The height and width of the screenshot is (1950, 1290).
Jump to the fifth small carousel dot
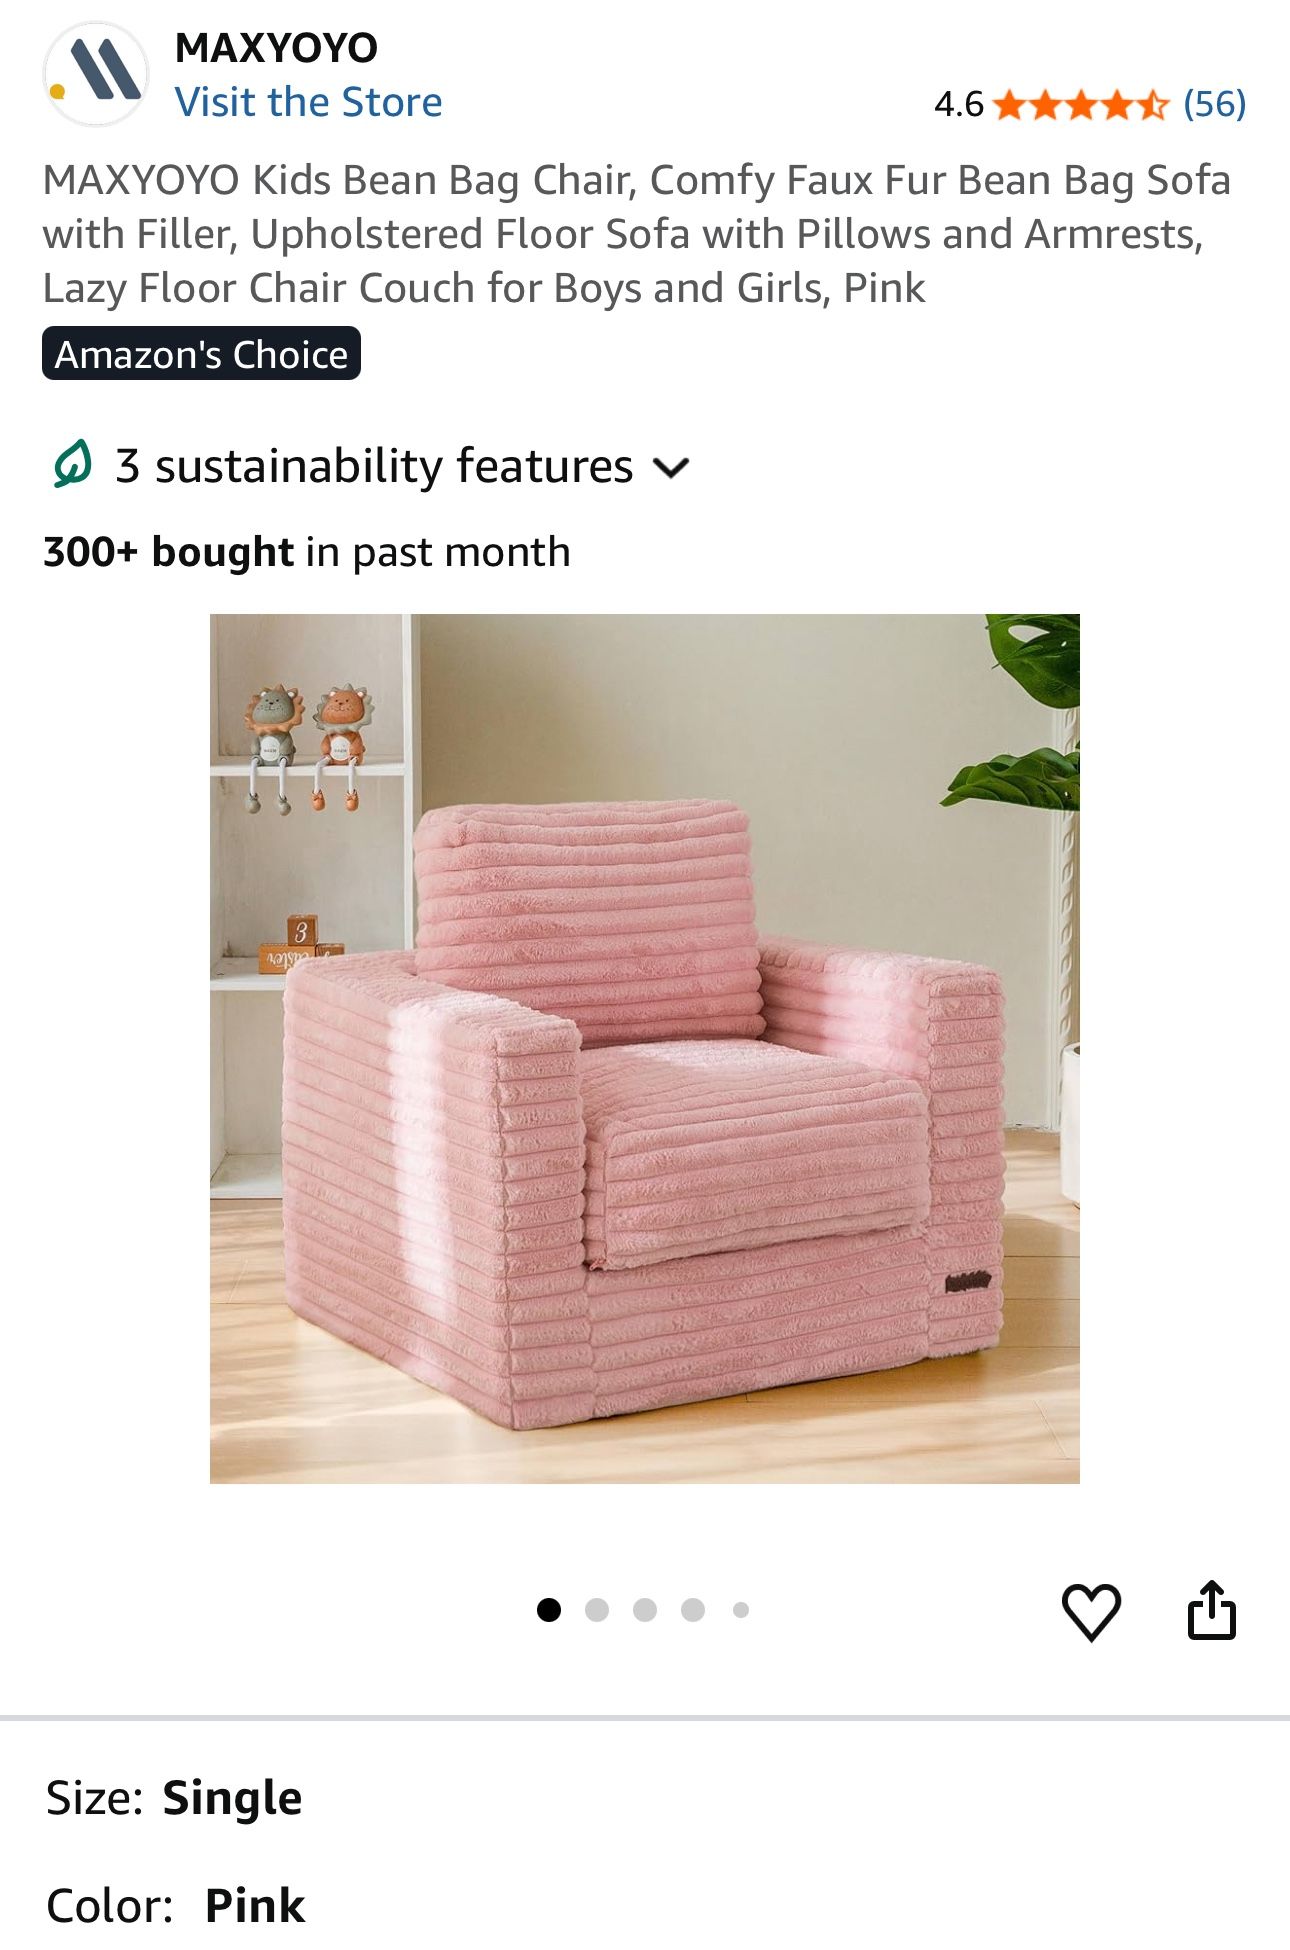coord(741,1610)
